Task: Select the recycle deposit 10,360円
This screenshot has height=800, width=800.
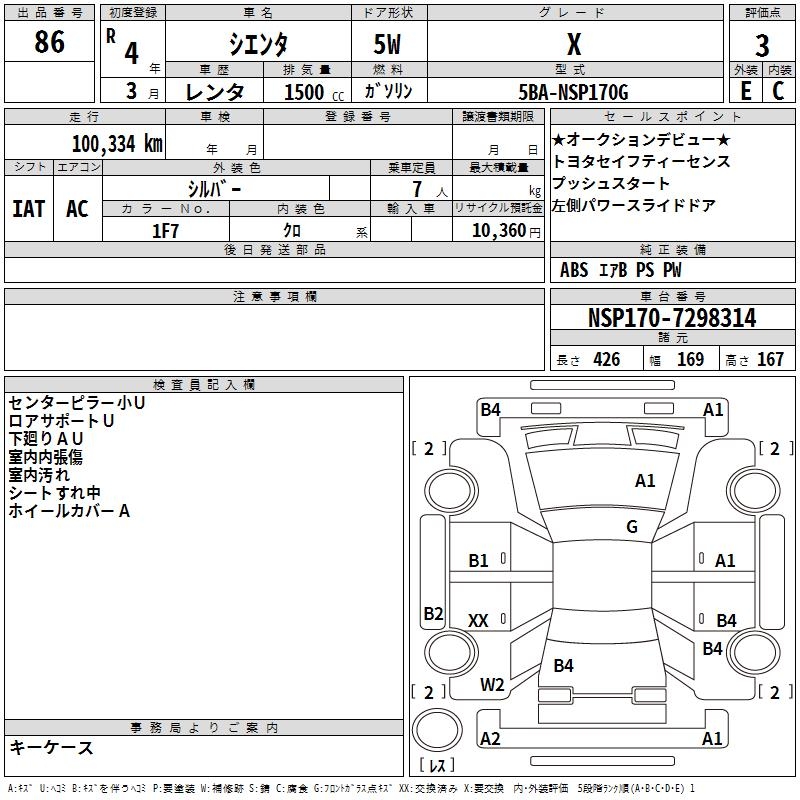Action: pos(506,231)
